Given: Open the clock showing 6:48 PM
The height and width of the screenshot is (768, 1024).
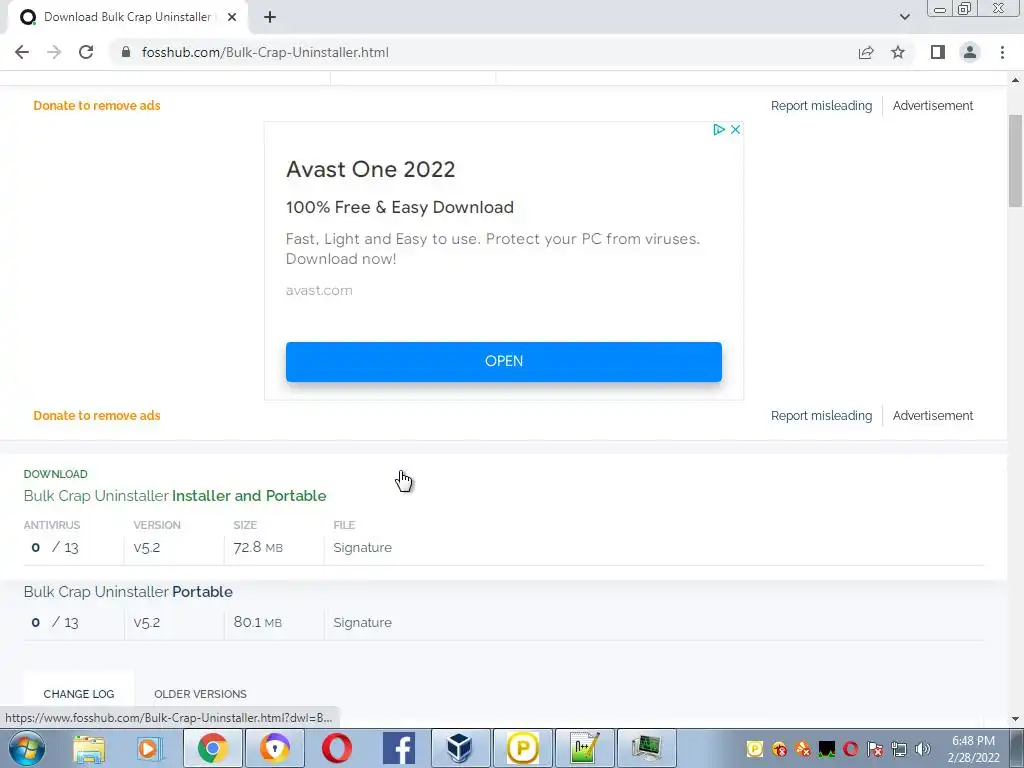Looking at the screenshot, I should point(974,749).
